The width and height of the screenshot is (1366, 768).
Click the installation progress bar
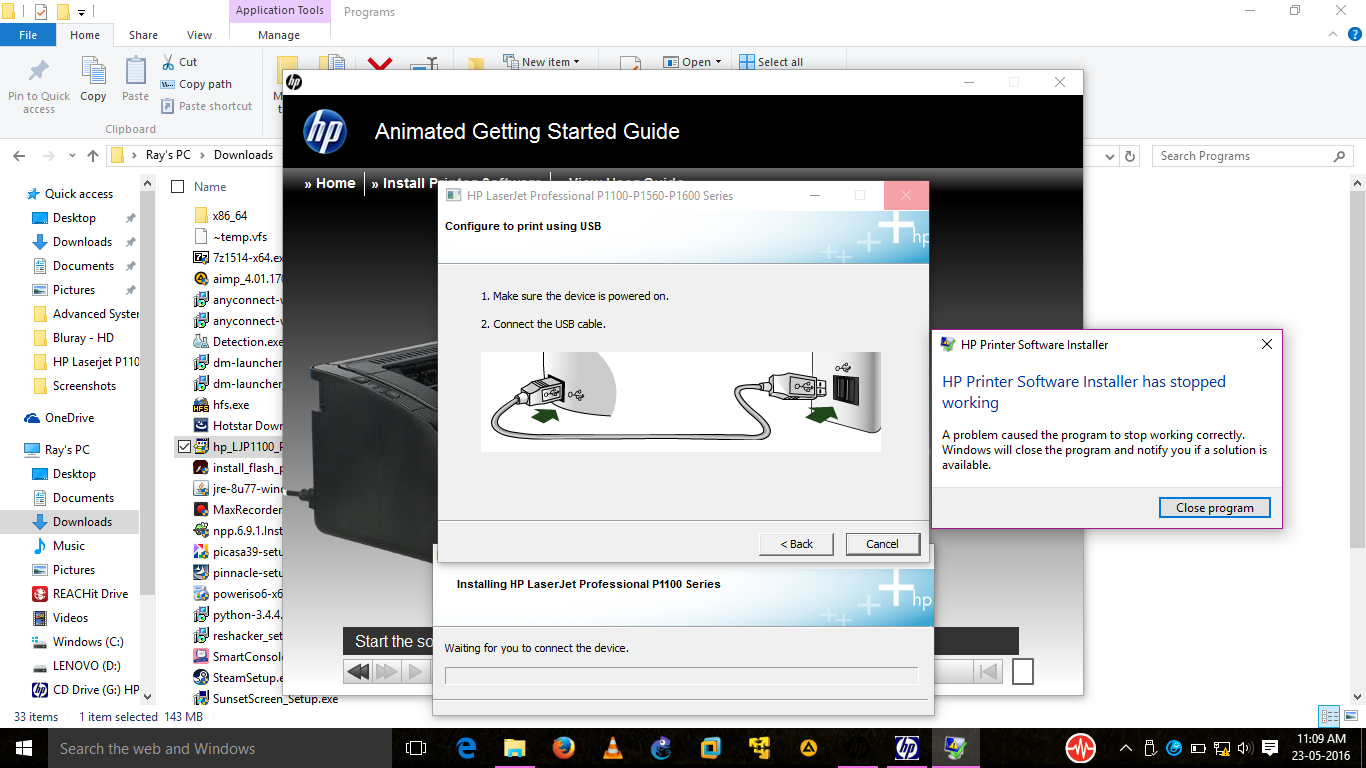tap(681, 676)
